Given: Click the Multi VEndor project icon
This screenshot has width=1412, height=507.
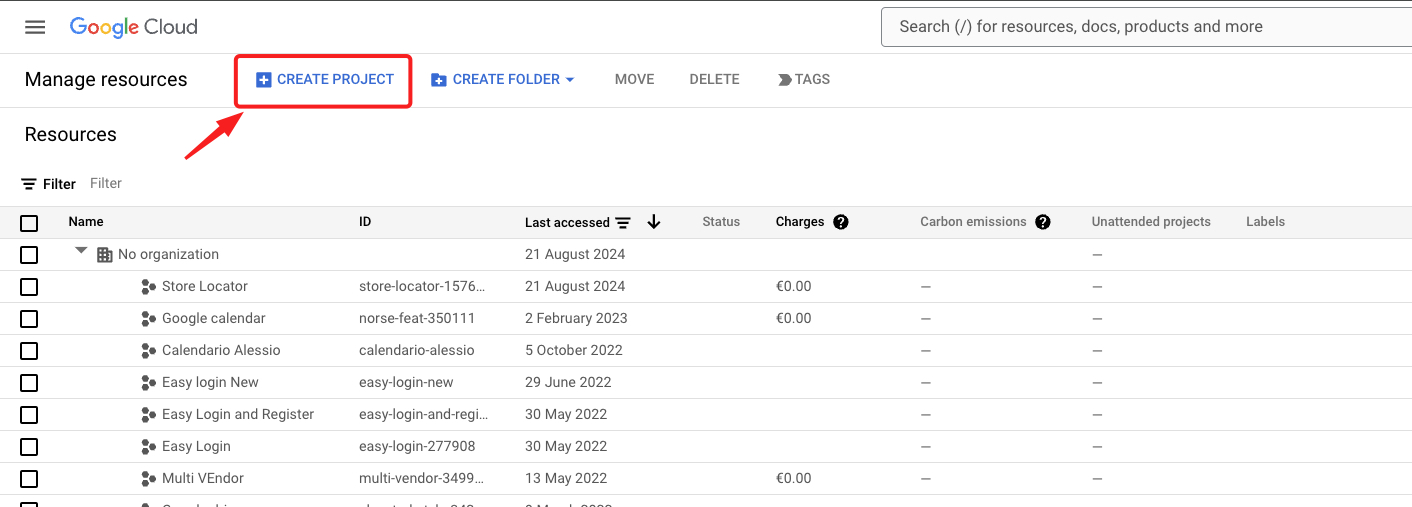Looking at the screenshot, I should click(x=148, y=479).
